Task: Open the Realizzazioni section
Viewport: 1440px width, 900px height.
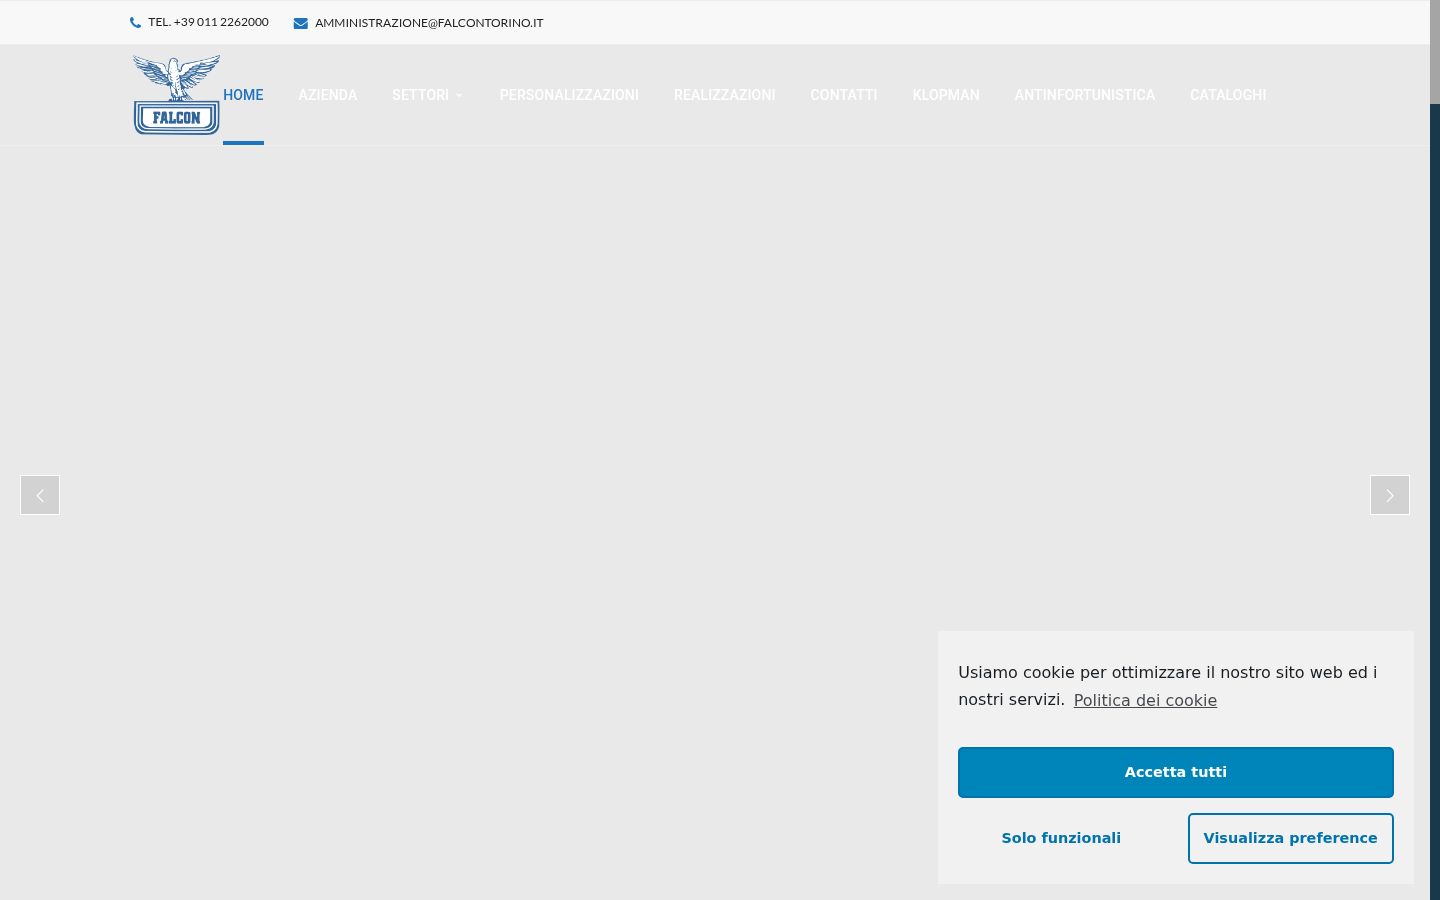Action: (x=725, y=95)
